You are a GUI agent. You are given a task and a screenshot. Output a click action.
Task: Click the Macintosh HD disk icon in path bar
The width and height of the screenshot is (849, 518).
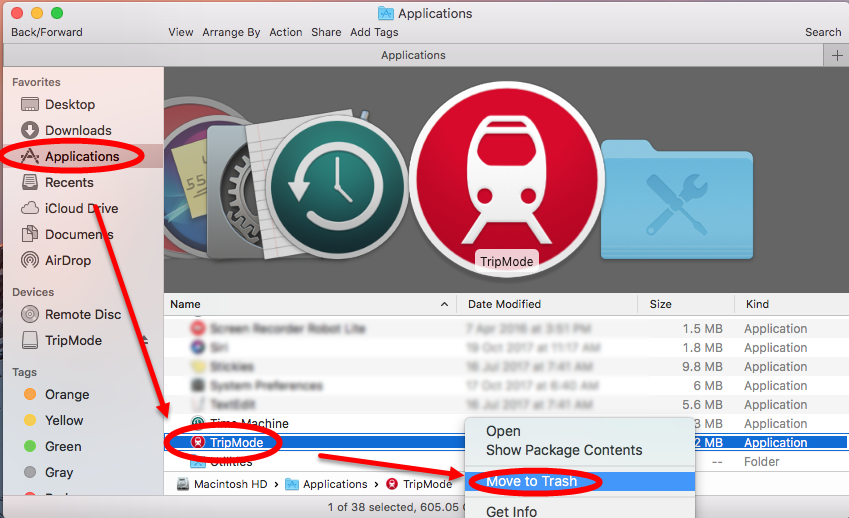(x=183, y=484)
